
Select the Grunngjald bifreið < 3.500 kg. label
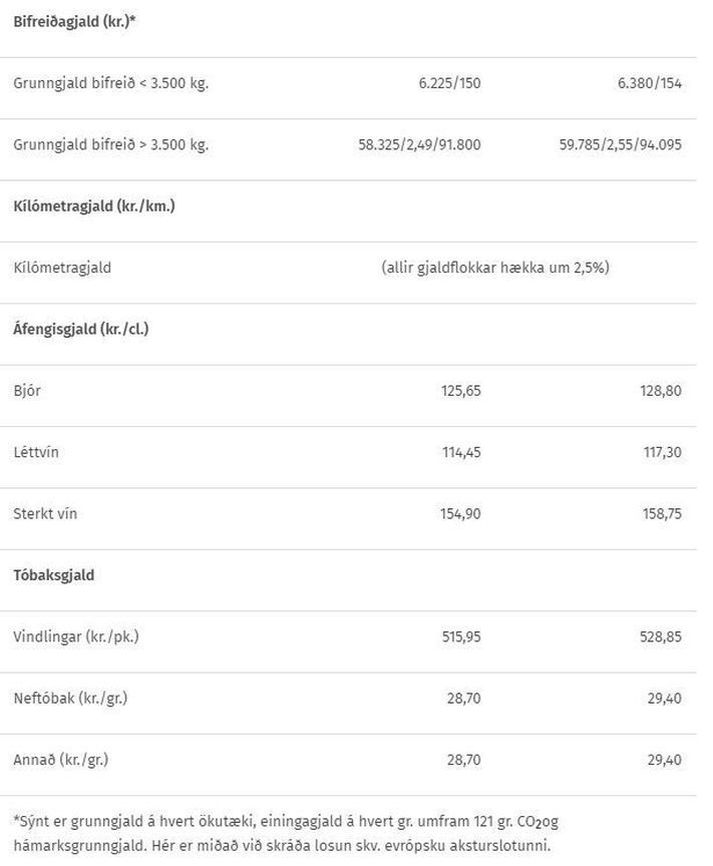(111, 83)
